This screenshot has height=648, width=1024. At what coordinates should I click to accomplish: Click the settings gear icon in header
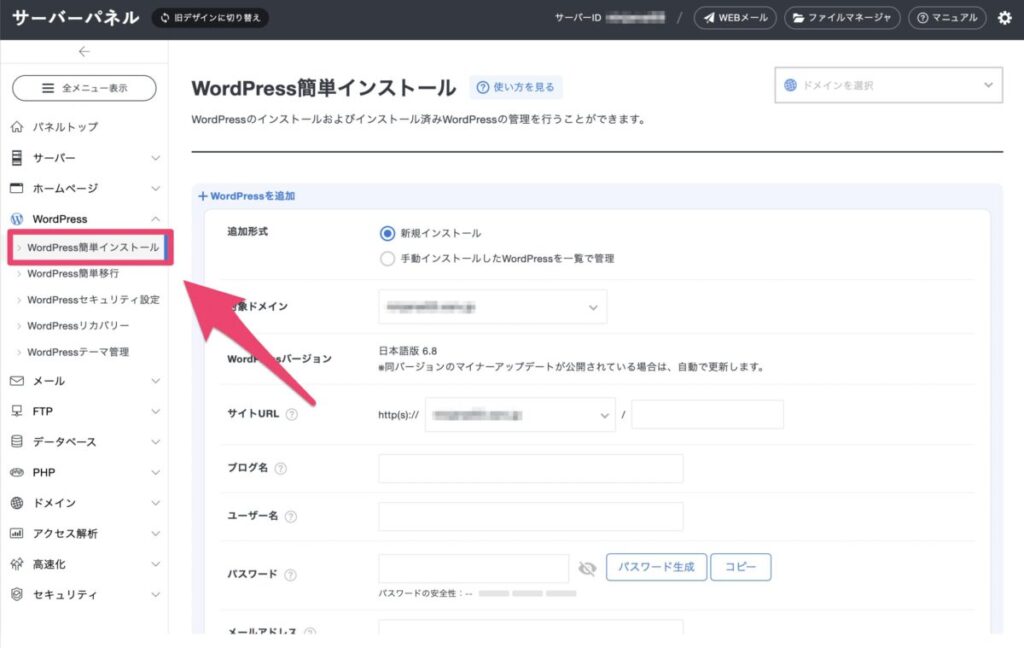tap(1004, 18)
